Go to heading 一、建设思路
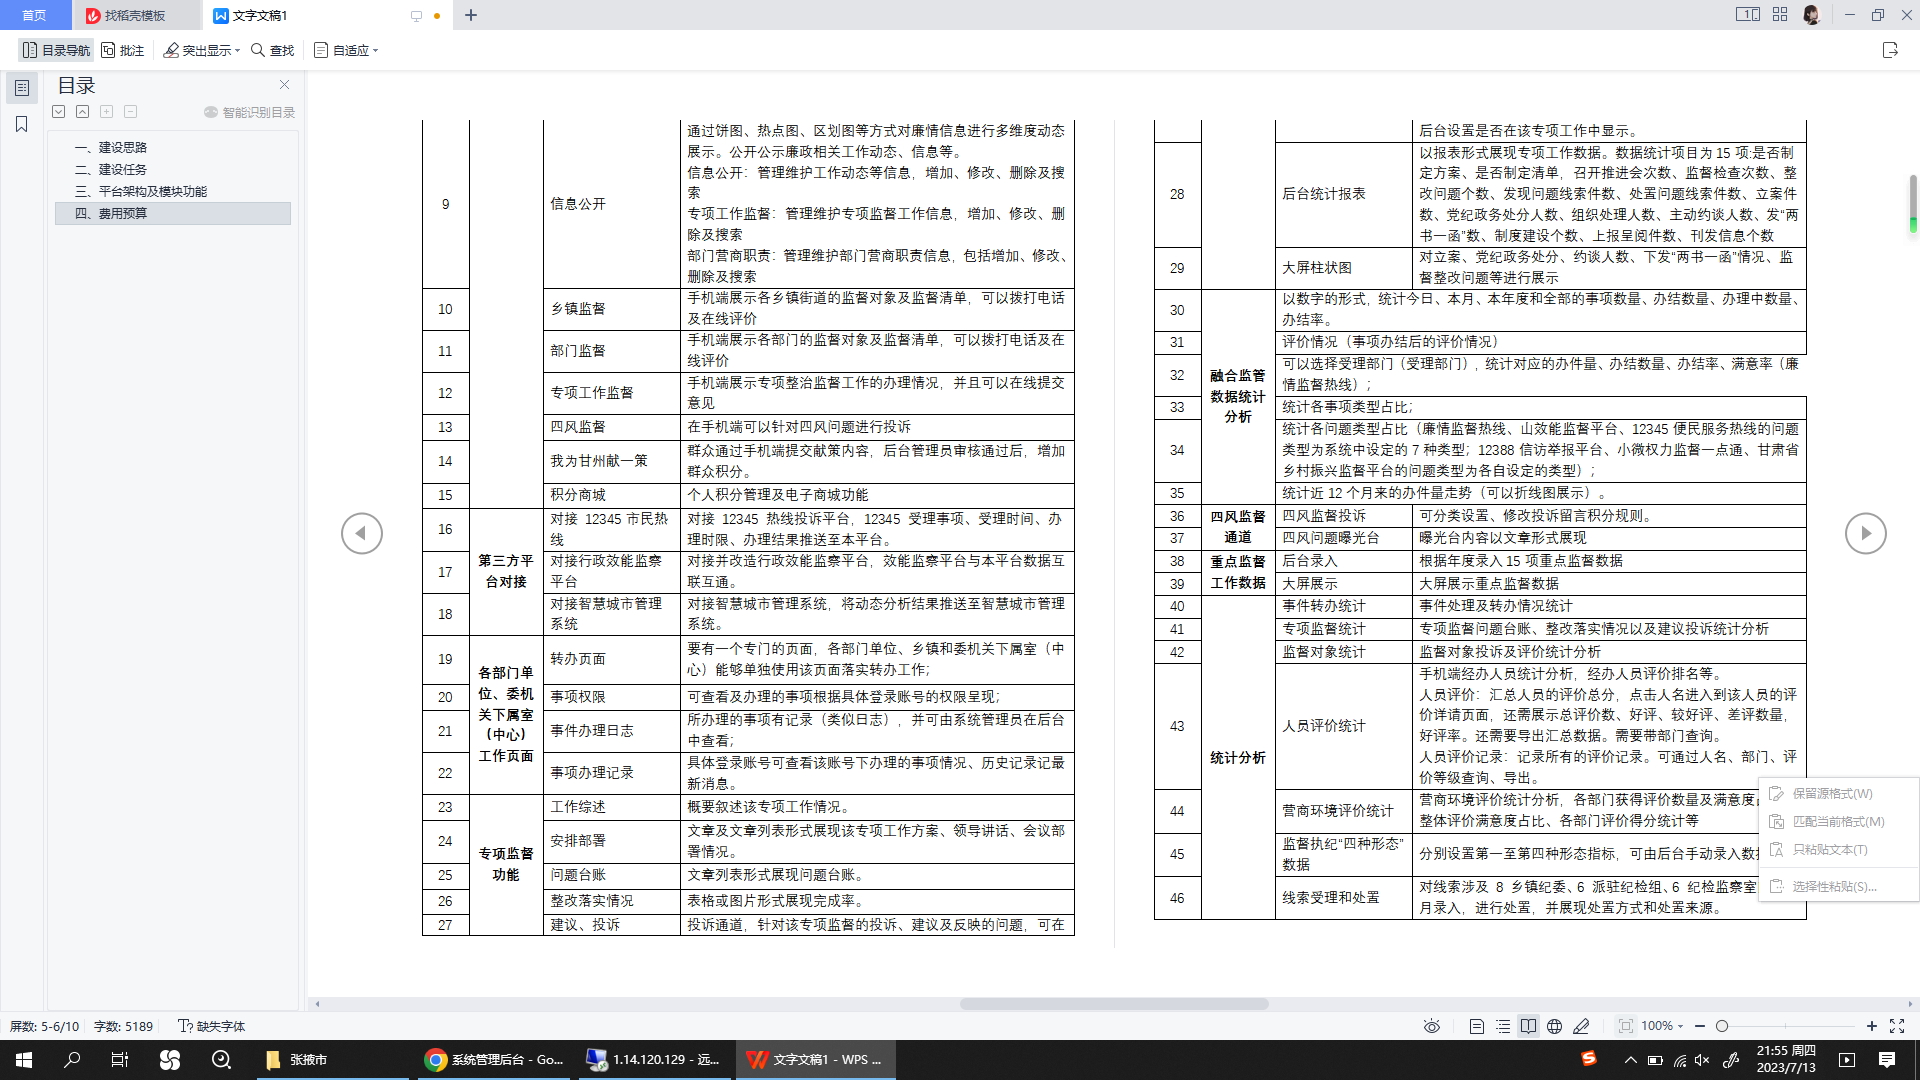Screen dimensions: 1920x1080 pyautogui.click(x=111, y=147)
